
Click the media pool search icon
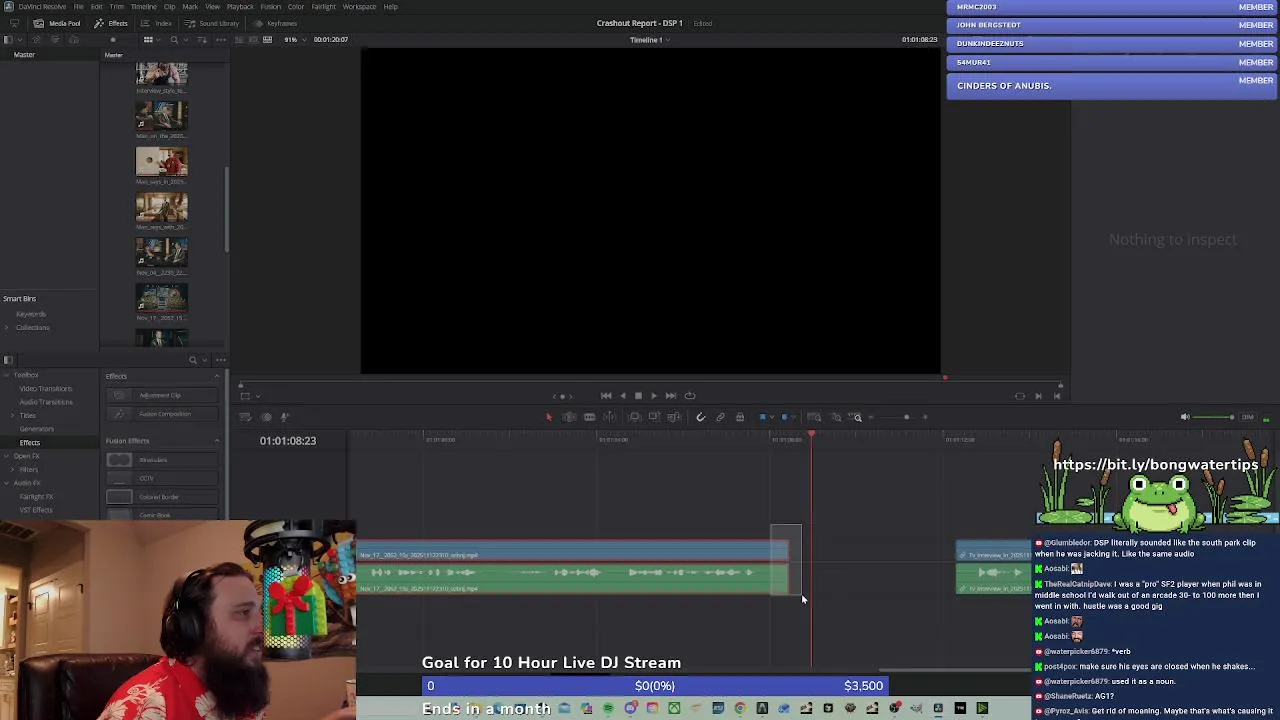coord(173,40)
